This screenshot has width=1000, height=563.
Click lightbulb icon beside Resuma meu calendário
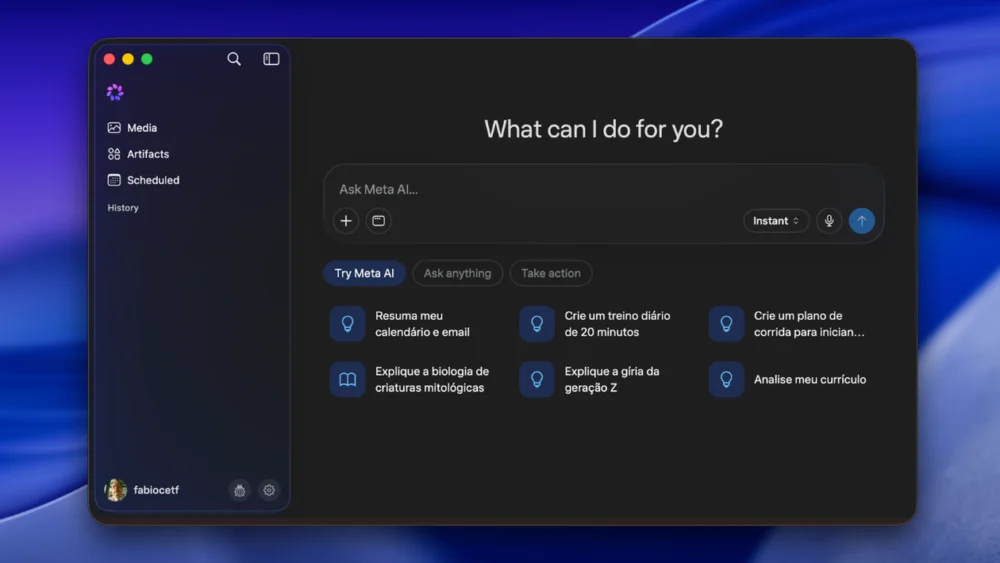coord(348,324)
